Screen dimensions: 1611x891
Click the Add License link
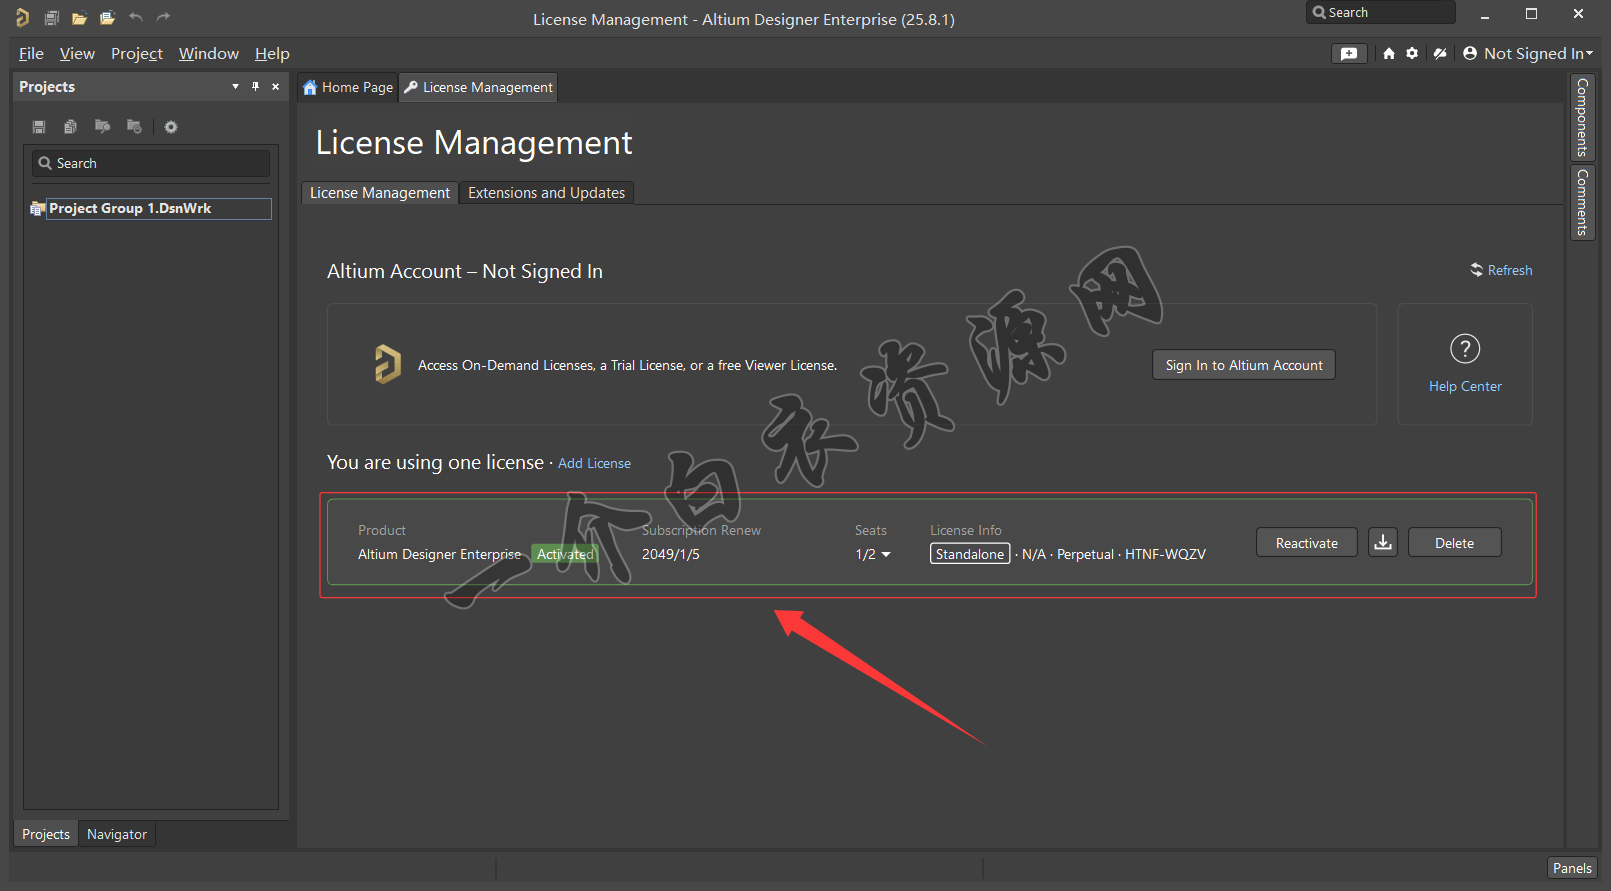tap(594, 463)
